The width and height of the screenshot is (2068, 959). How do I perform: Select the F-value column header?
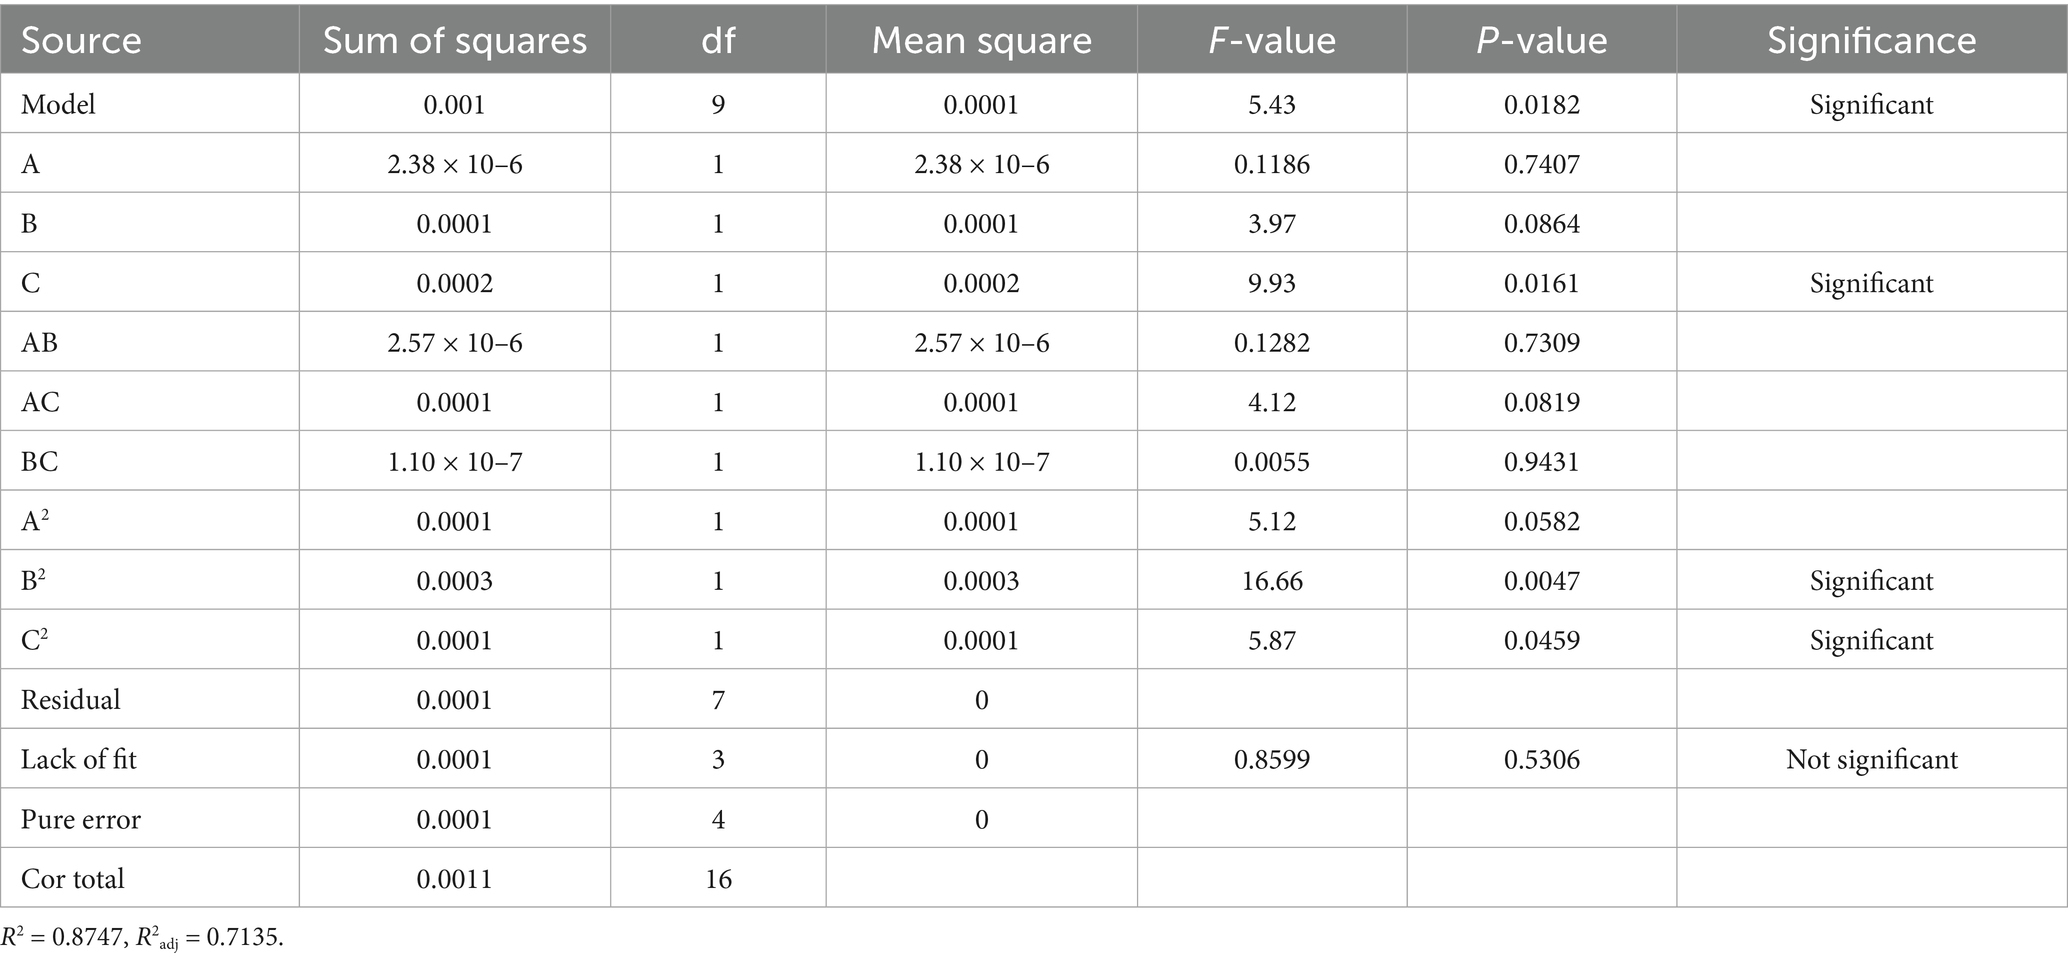pos(1271,40)
